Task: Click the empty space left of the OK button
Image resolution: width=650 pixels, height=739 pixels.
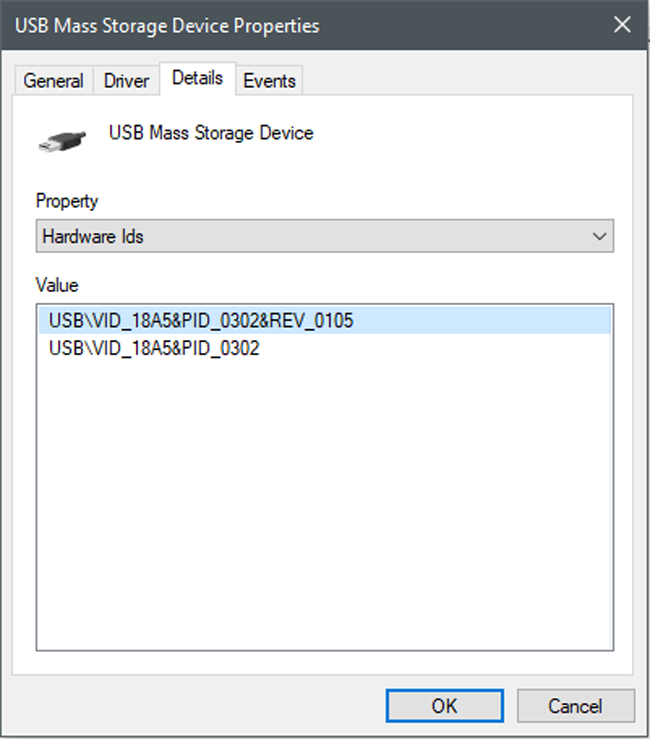Action: [200, 705]
